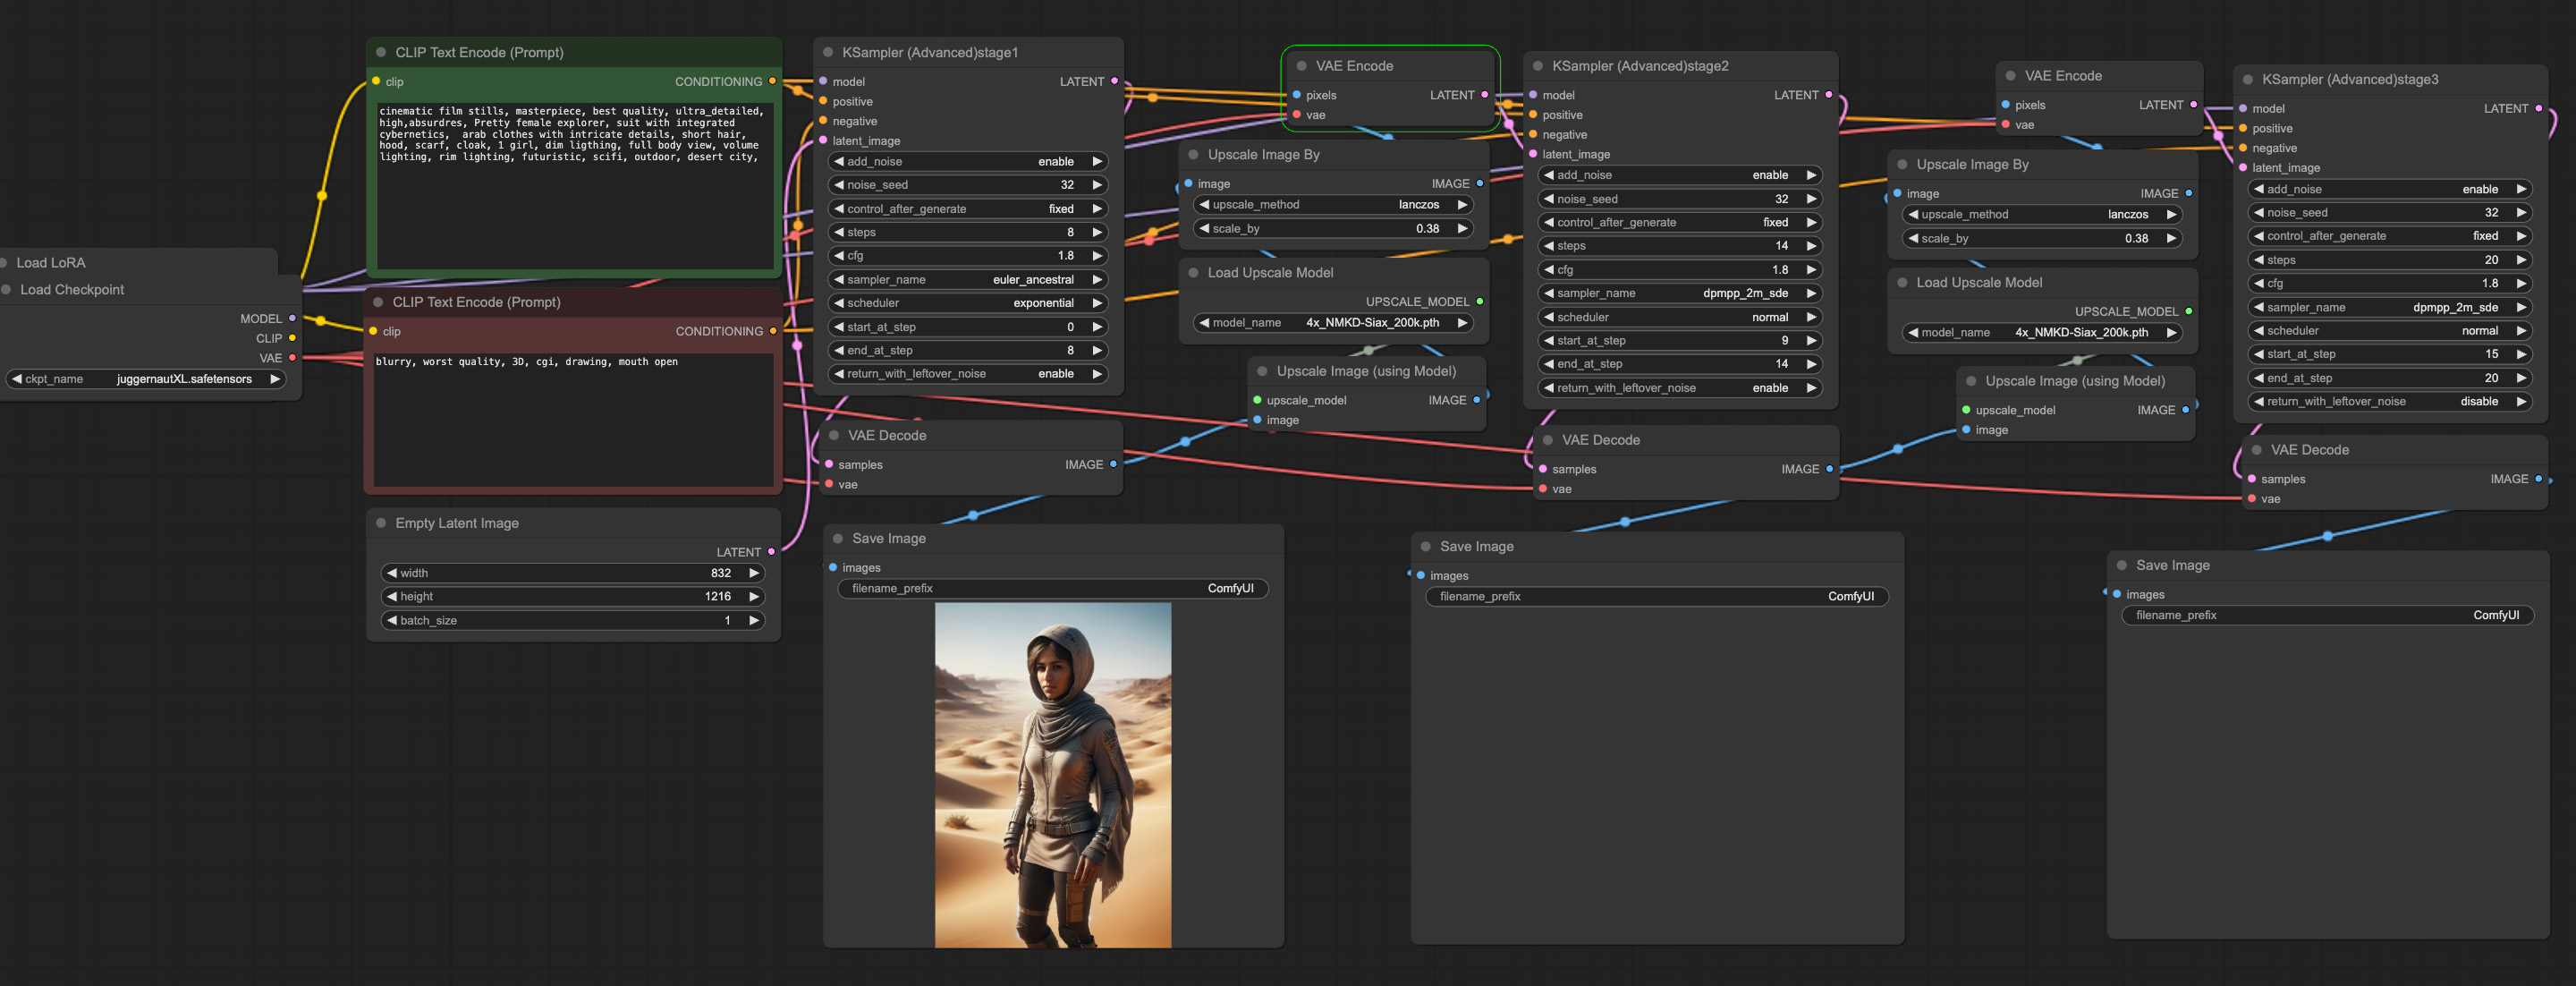
Task: Toggle add_noise in KSampler stage2
Action: (1680, 175)
